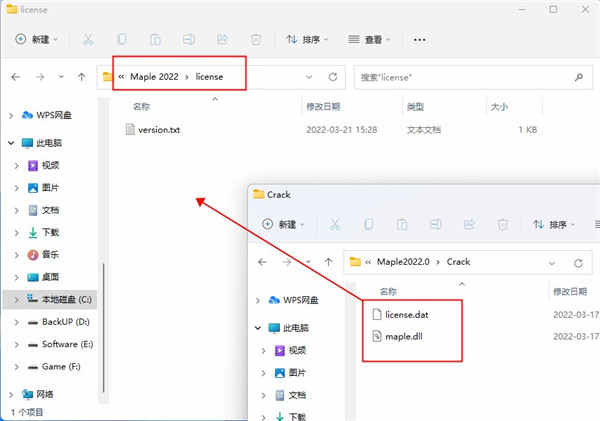
Task: Open 下载 folder in license window sidebar
Action: tap(44, 232)
